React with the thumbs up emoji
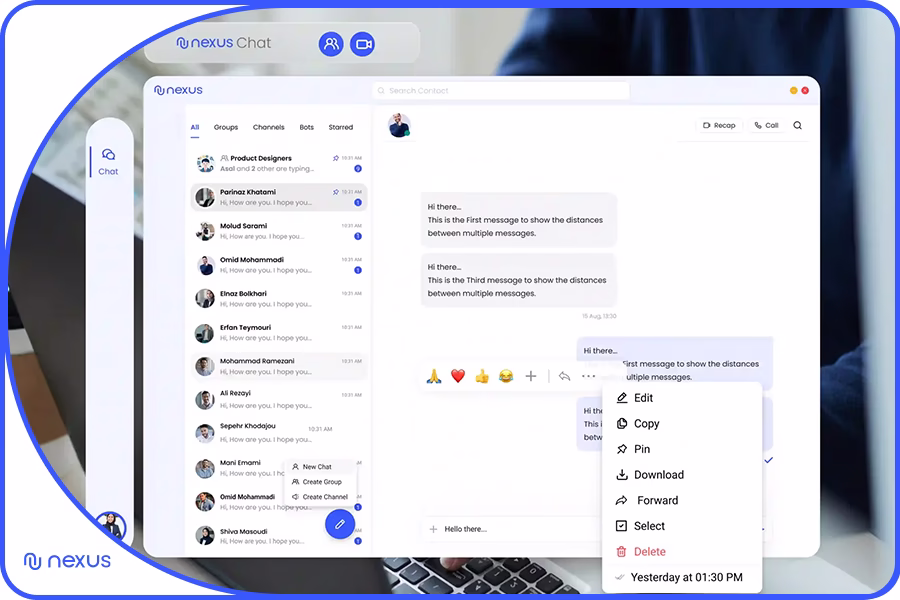The width and height of the screenshot is (900, 600). tap(482, 376)
